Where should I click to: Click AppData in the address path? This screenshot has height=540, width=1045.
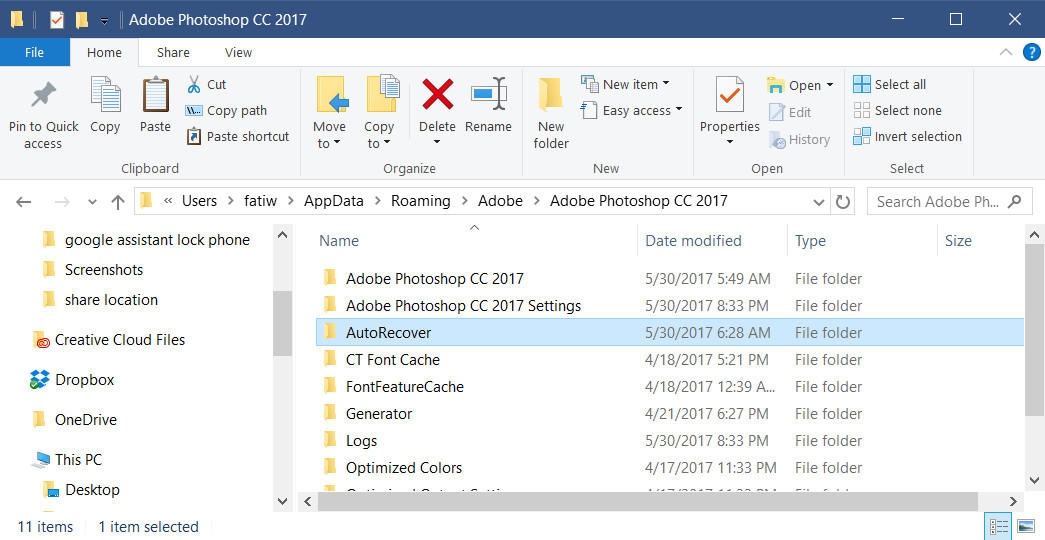[x=334, y=201]
